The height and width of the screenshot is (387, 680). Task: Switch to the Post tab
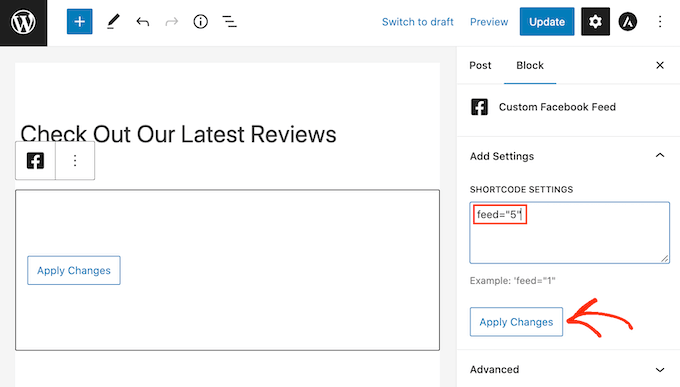click(x=480, y=65)
